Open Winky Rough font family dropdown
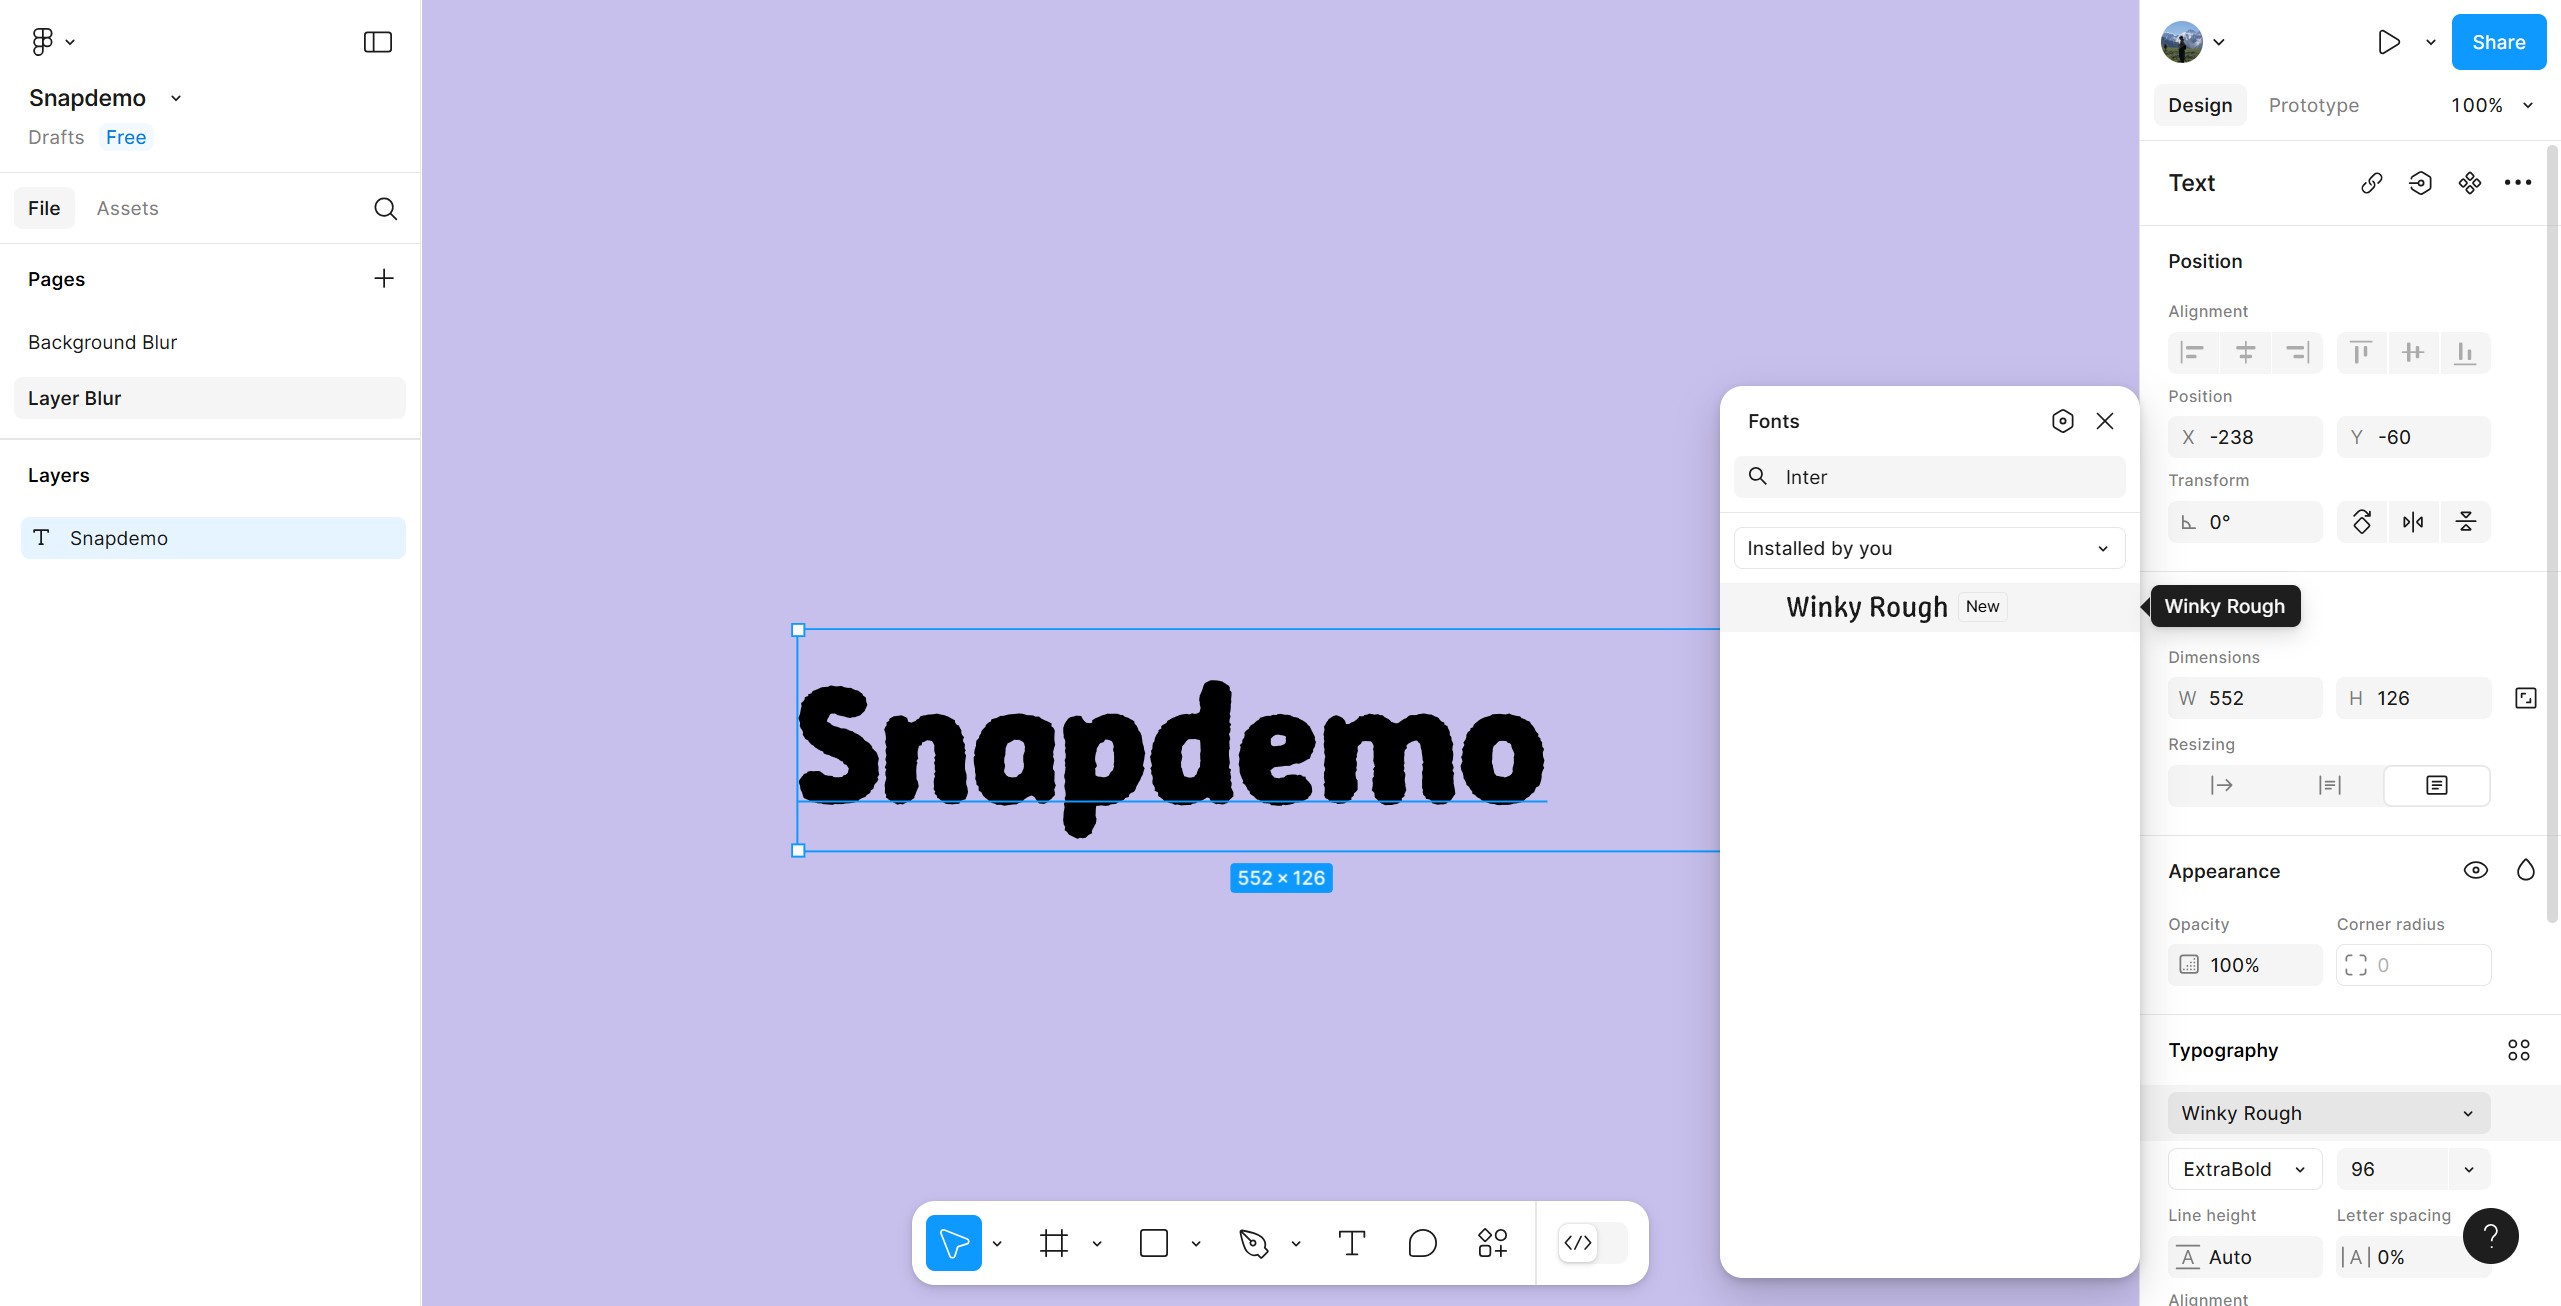 (2328, 1113)
